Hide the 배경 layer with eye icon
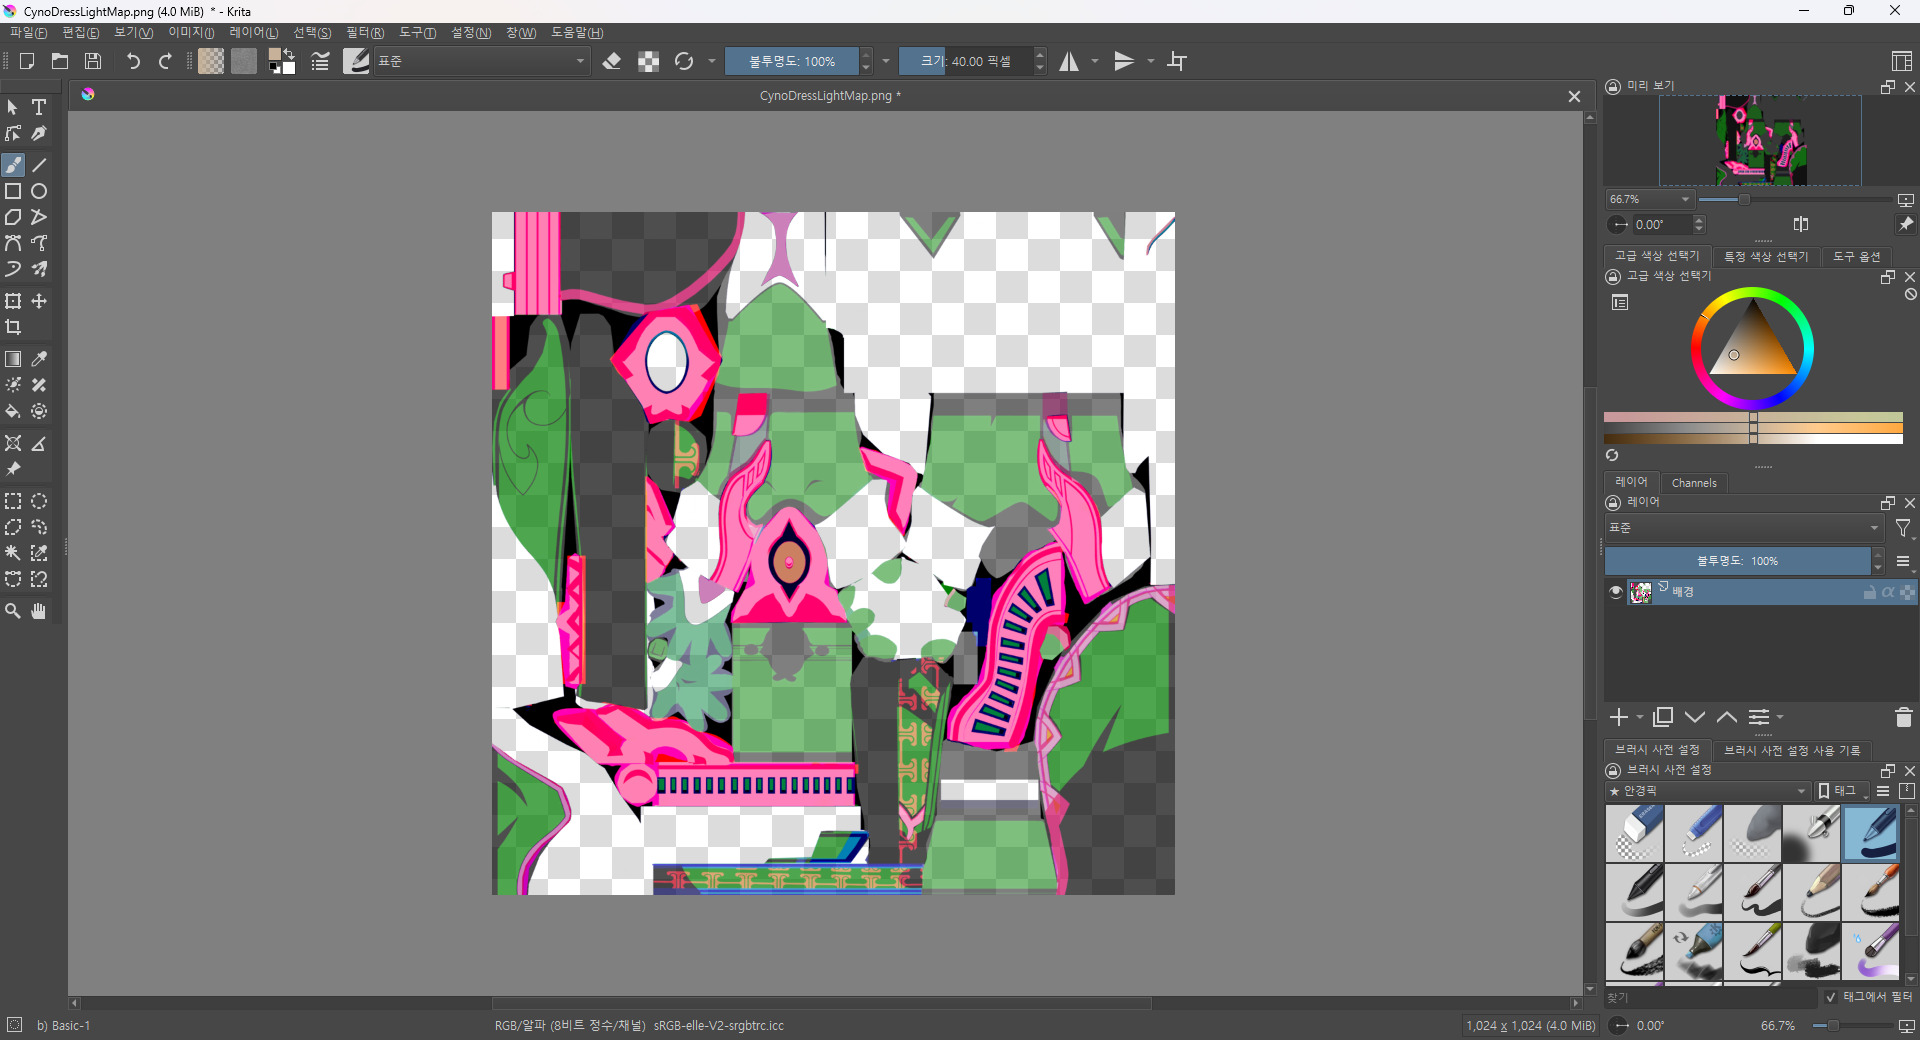The width and height of the screenshot is (1920, 1040). coord(1615,592)
